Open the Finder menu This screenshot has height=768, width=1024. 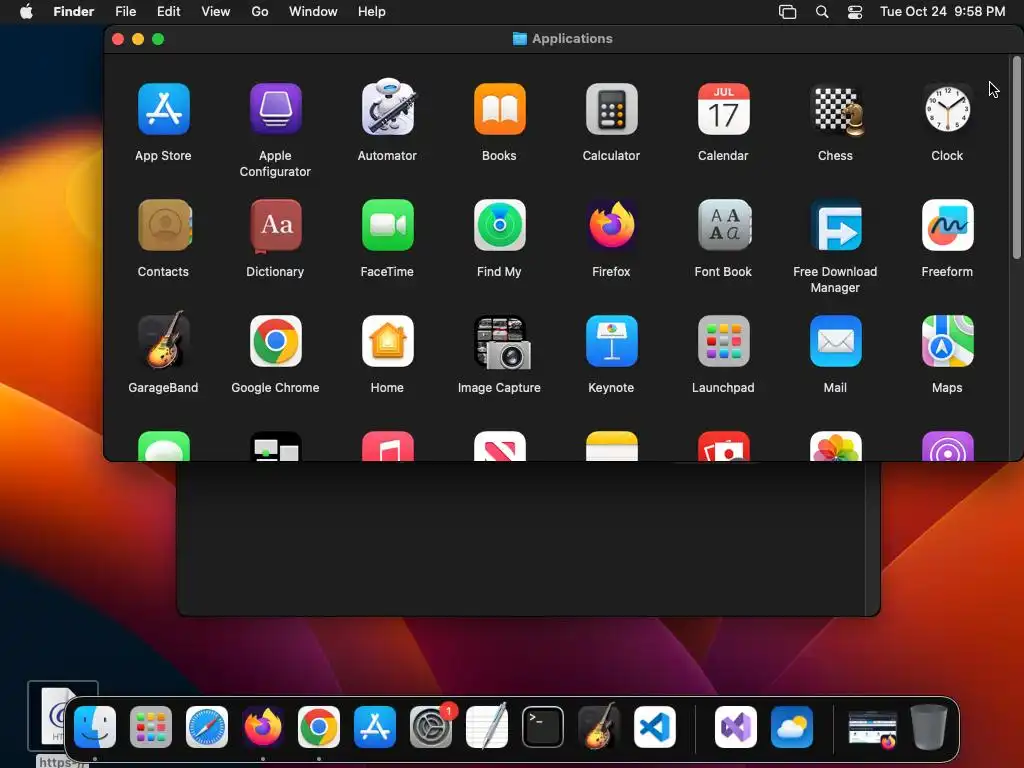pyautogui.click(x=74, y=11)
